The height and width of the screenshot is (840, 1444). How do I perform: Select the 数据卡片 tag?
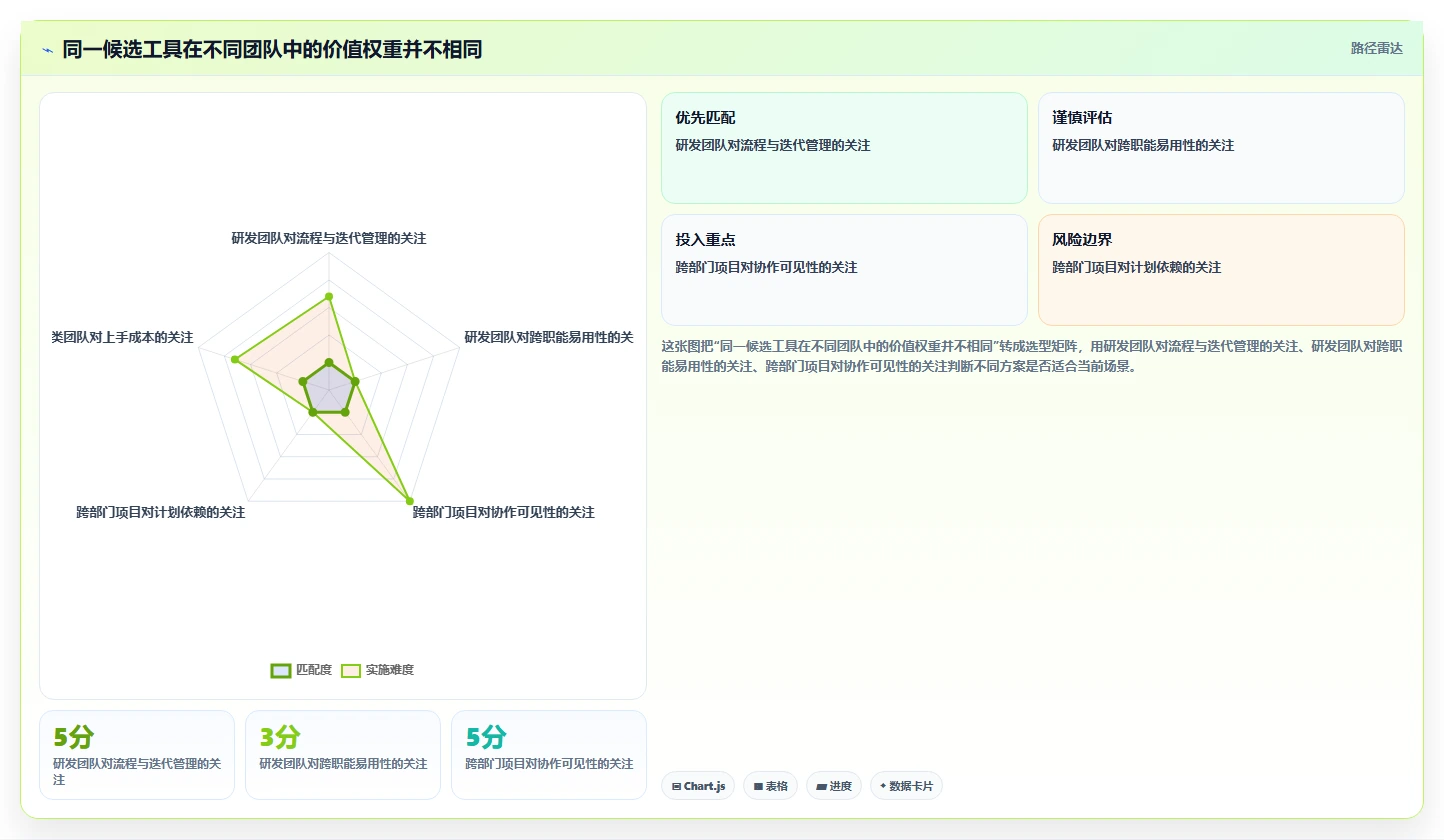[x=906, y=786]
